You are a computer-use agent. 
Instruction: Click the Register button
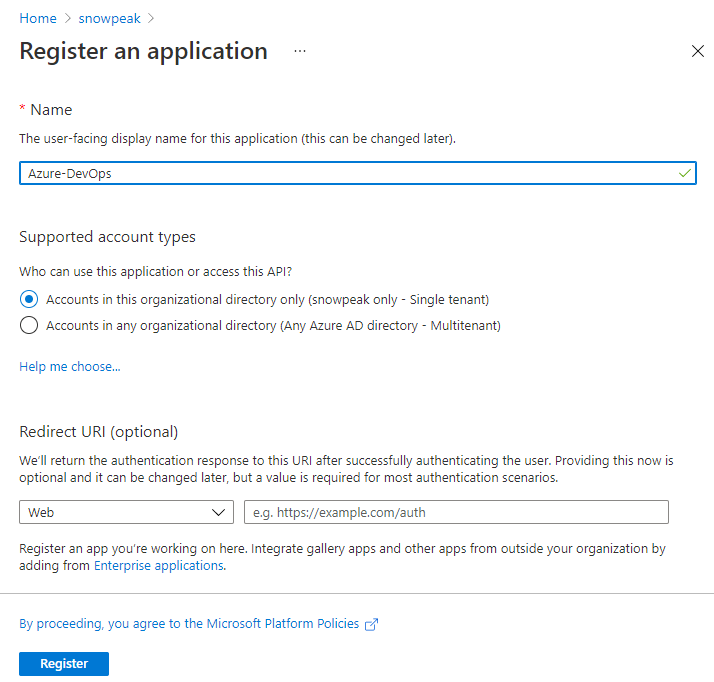64,664
